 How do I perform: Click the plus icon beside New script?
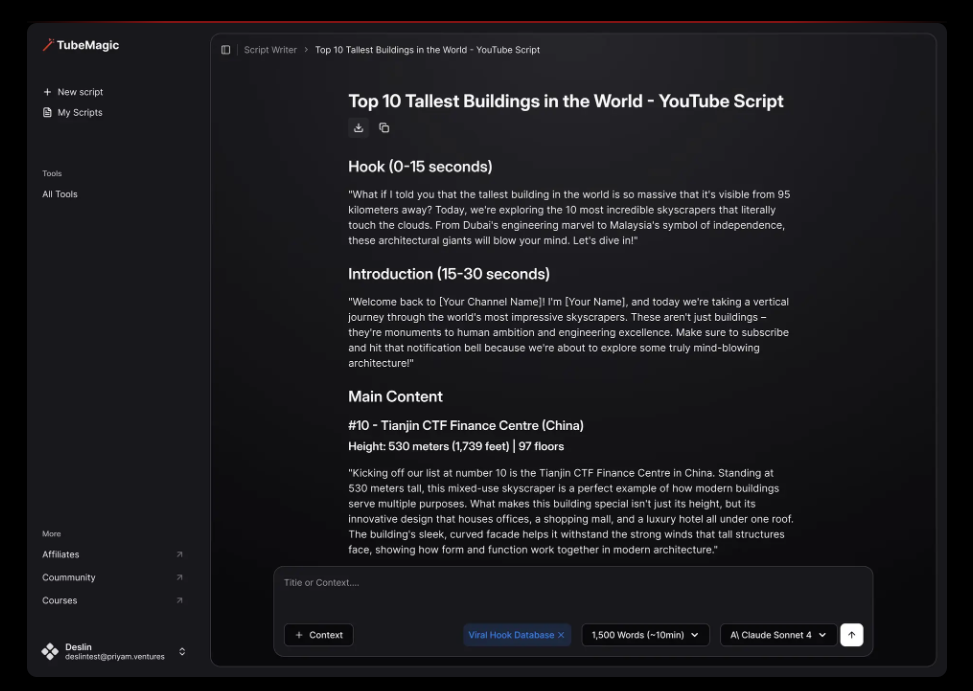pyautogui.click(x=47, y=92)
